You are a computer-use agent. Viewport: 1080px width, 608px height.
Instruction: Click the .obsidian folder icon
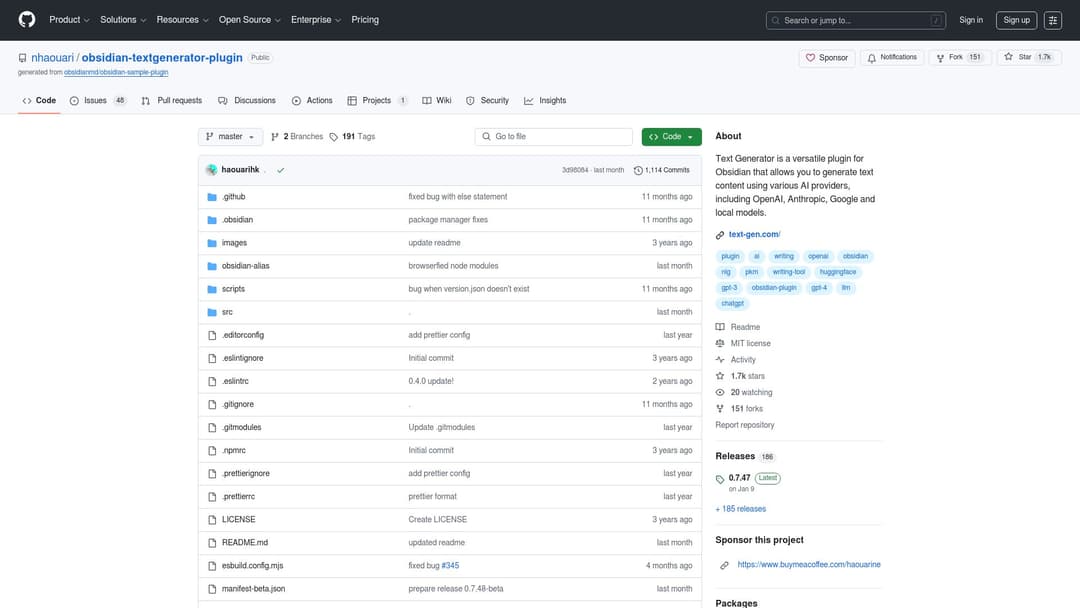[212, 220]
